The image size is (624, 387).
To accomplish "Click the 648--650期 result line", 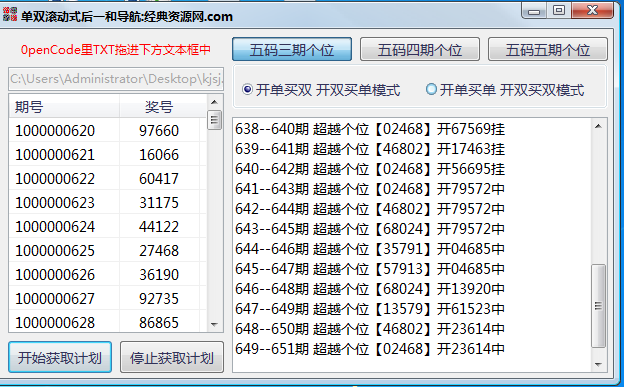I will 370,329.
